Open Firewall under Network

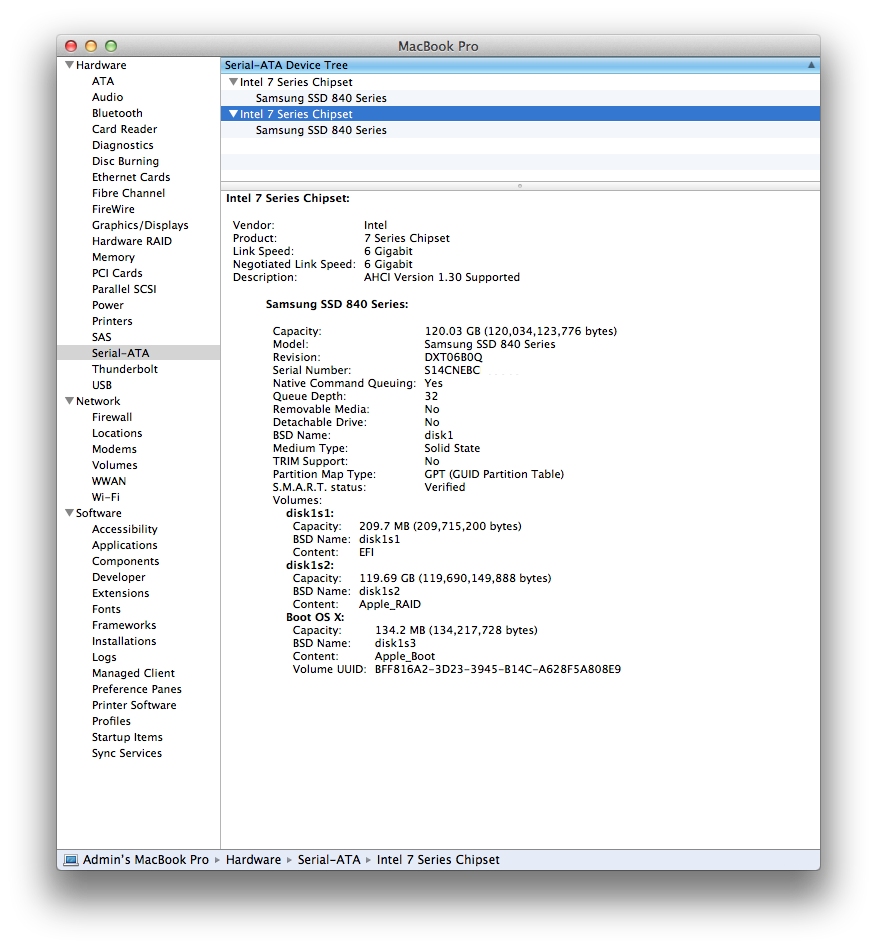click(x=112, y=417)
